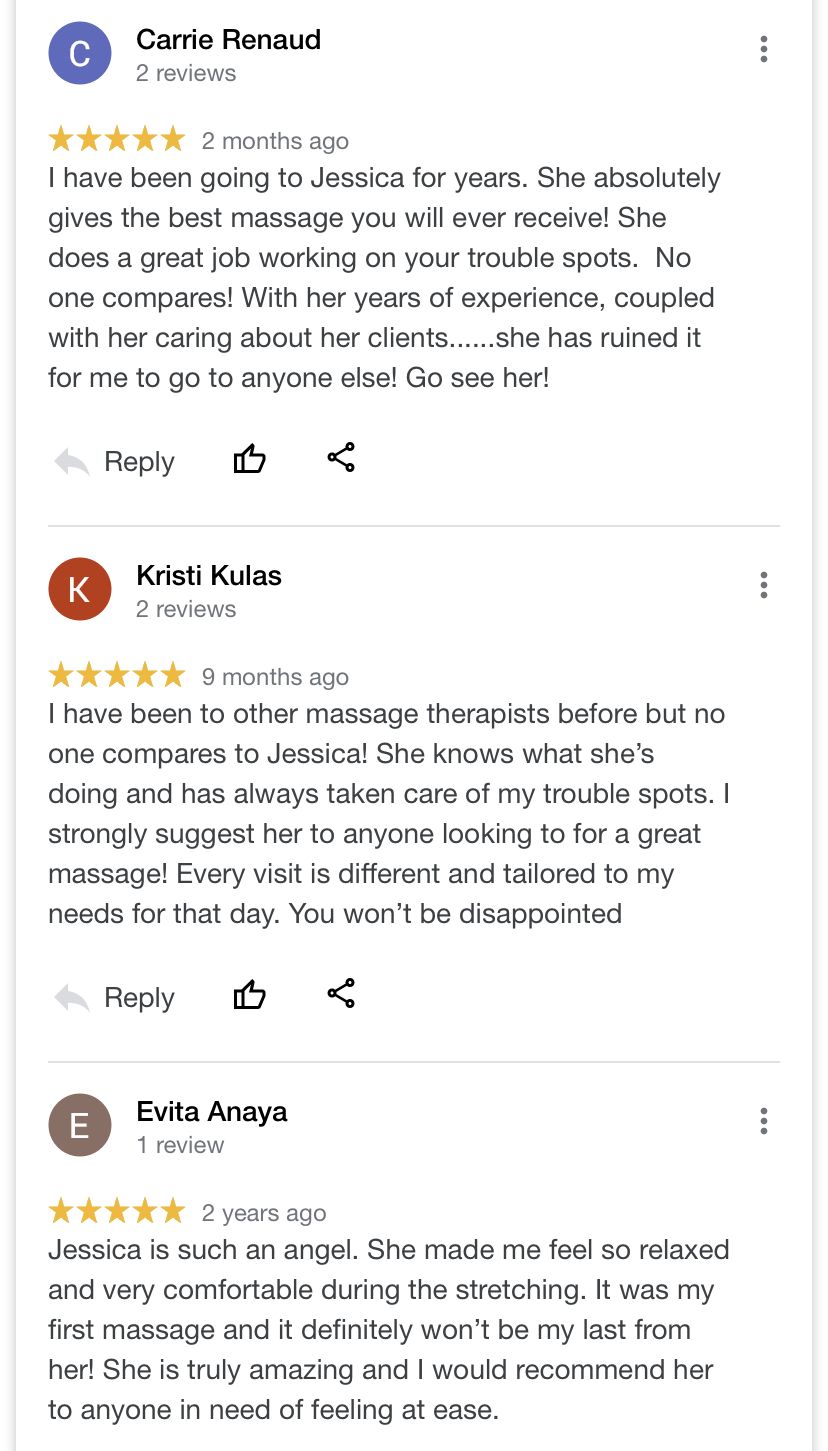Click Carrie Renaud's purple C avatar
Screen dimensions: 828x1451
click(x=79, y=54)
